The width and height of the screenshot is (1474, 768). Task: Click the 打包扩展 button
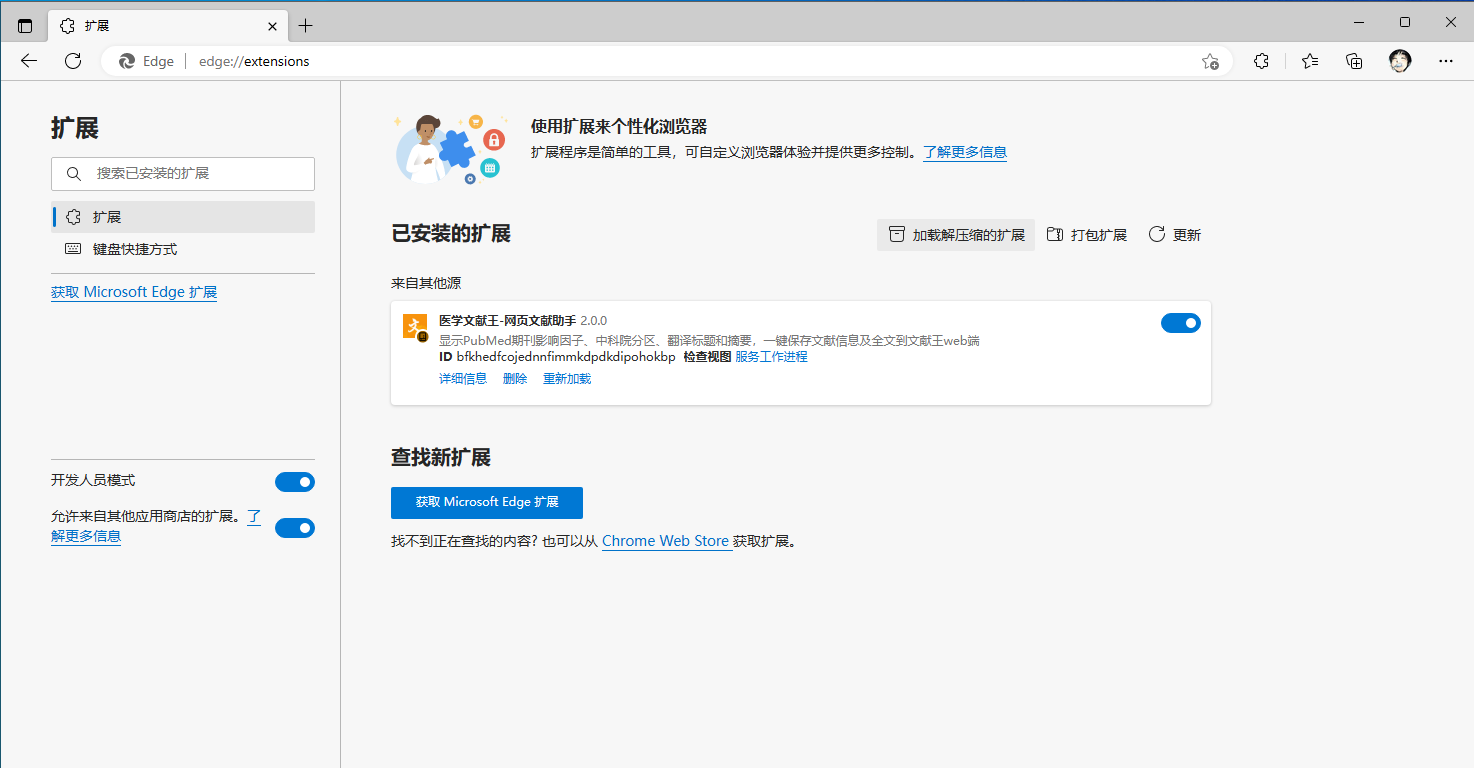coord(1087,235)
